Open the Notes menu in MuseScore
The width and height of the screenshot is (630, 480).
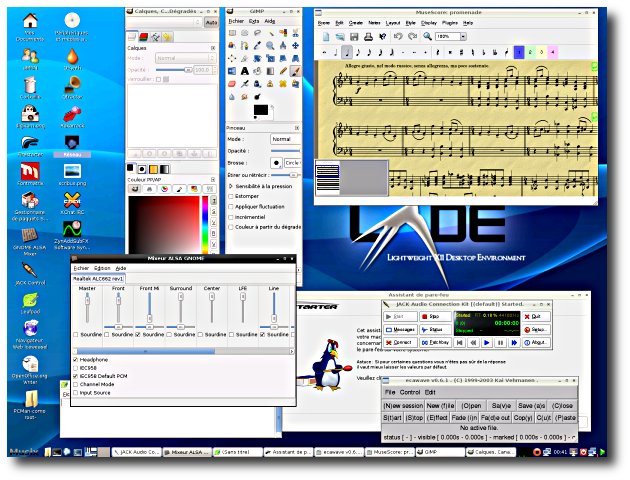click(374, 23)
